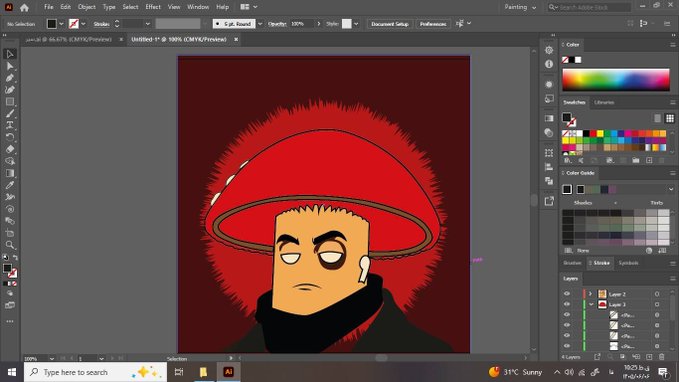Open the Effect menu
The height and width of the screenshot is (382, 679).
coord(152,7)
